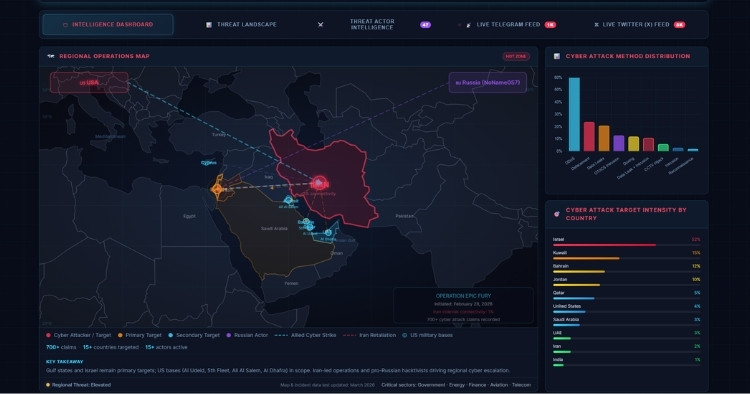Click the Iran Retaliation legend entry
The image size is (750, 394).
370,335
